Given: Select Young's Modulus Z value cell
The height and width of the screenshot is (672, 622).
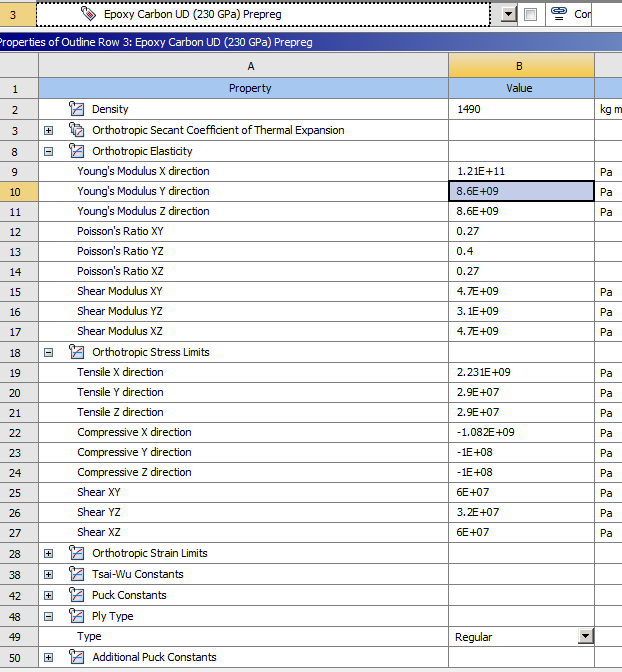Looking at the screenshot, I should [521, 211].
